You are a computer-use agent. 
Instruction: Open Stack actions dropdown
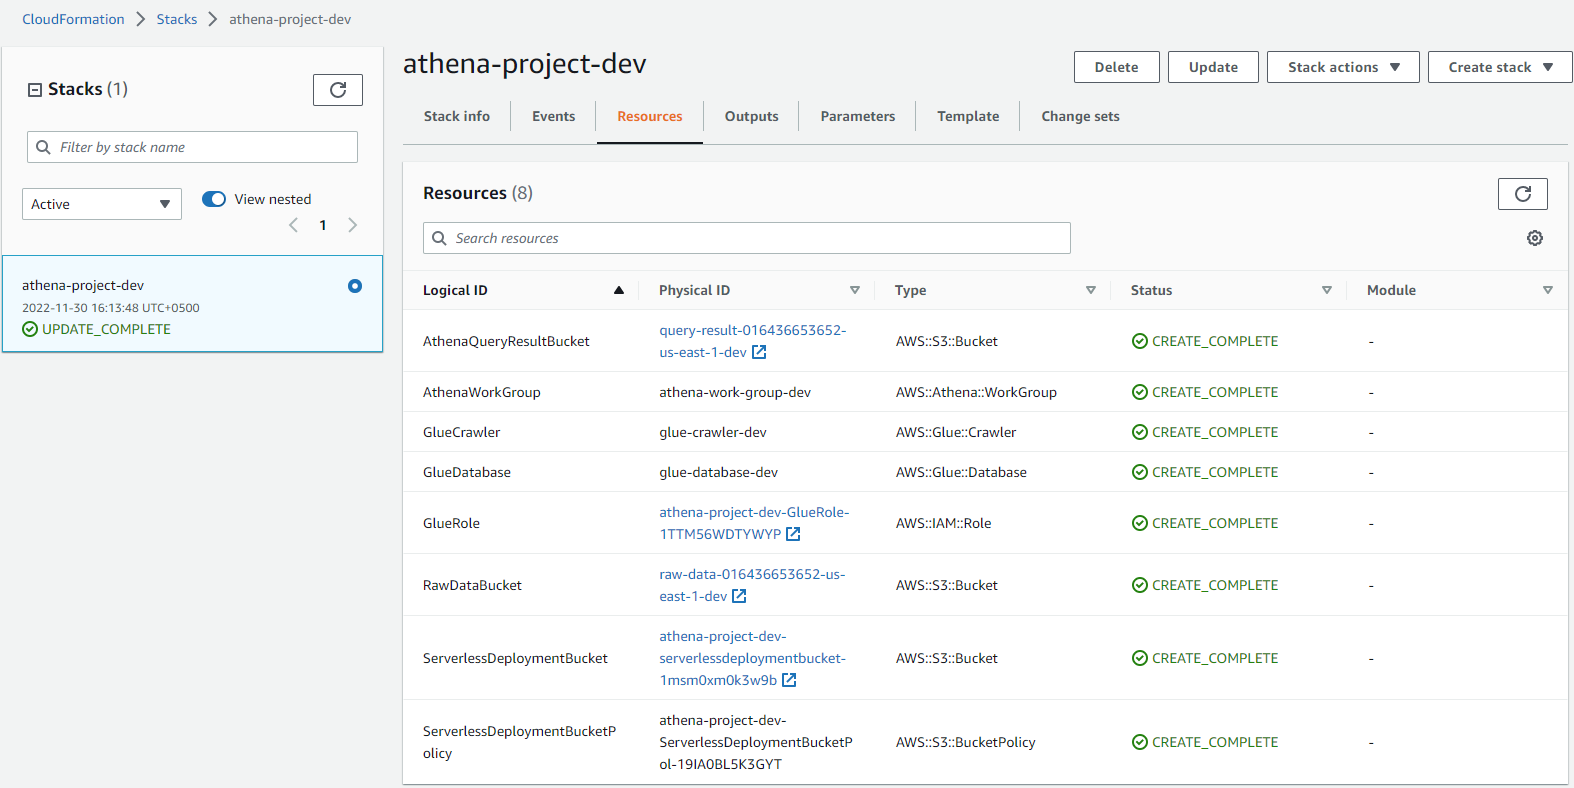point(1343,67)
